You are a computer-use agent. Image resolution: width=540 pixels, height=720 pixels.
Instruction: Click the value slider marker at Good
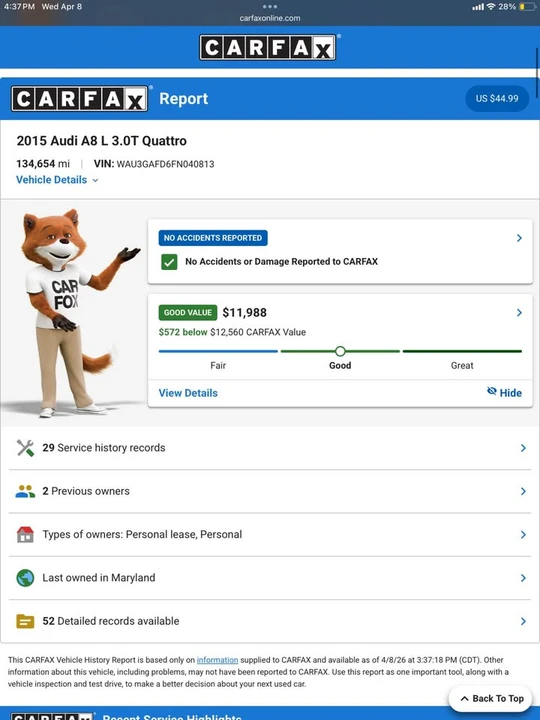[x=340, y=351]
